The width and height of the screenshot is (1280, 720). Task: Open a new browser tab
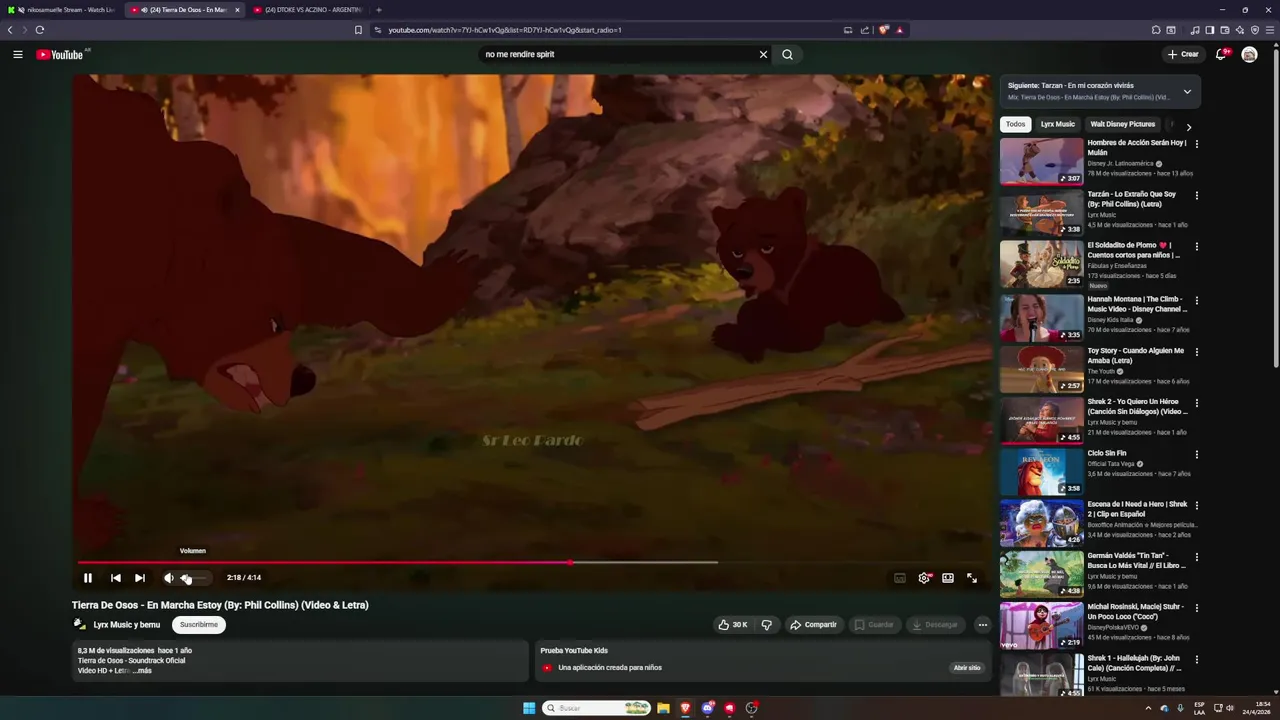[x=379, y=10]
